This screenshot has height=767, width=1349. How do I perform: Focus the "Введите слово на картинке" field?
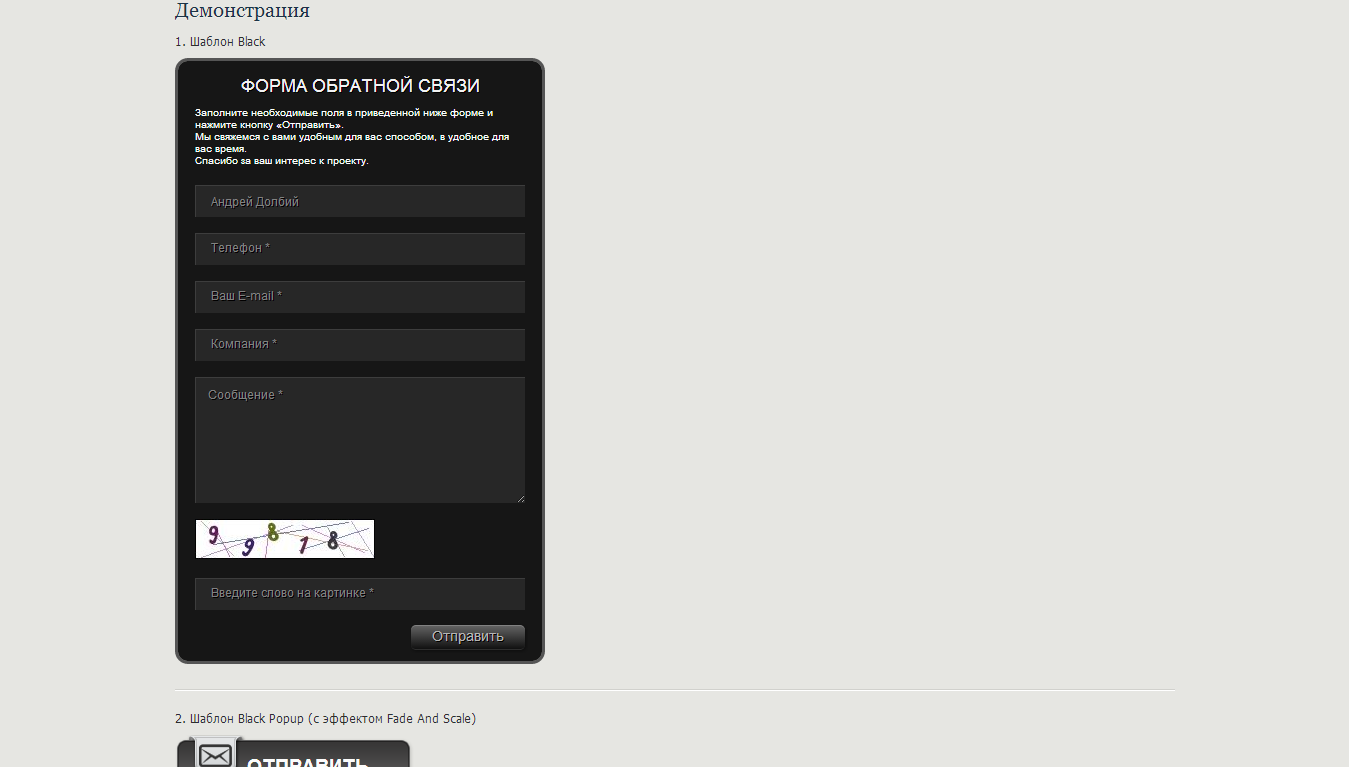click(359, 594)
